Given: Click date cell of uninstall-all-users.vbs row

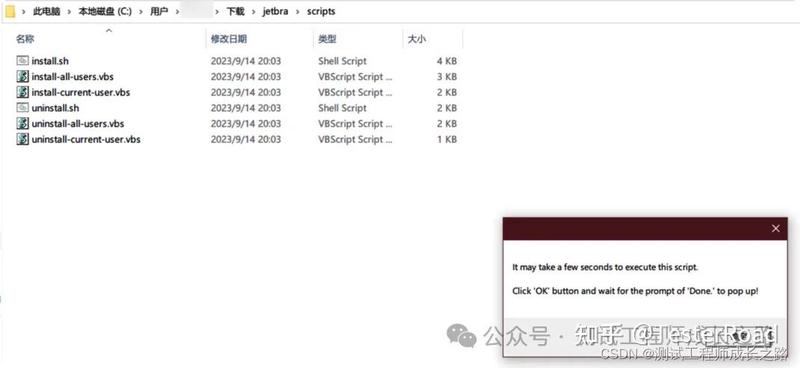Looking at the screenshot, I should [x=245, y=124].
